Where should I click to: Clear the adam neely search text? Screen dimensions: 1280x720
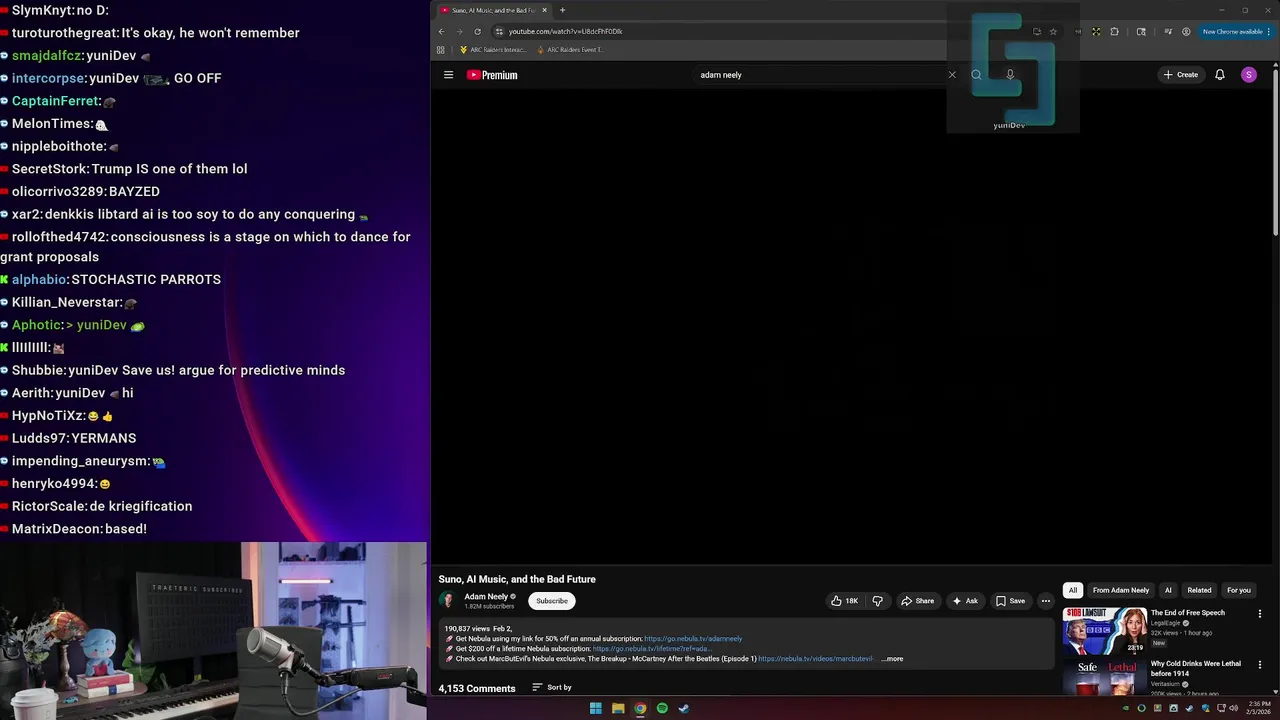[952, 75]
